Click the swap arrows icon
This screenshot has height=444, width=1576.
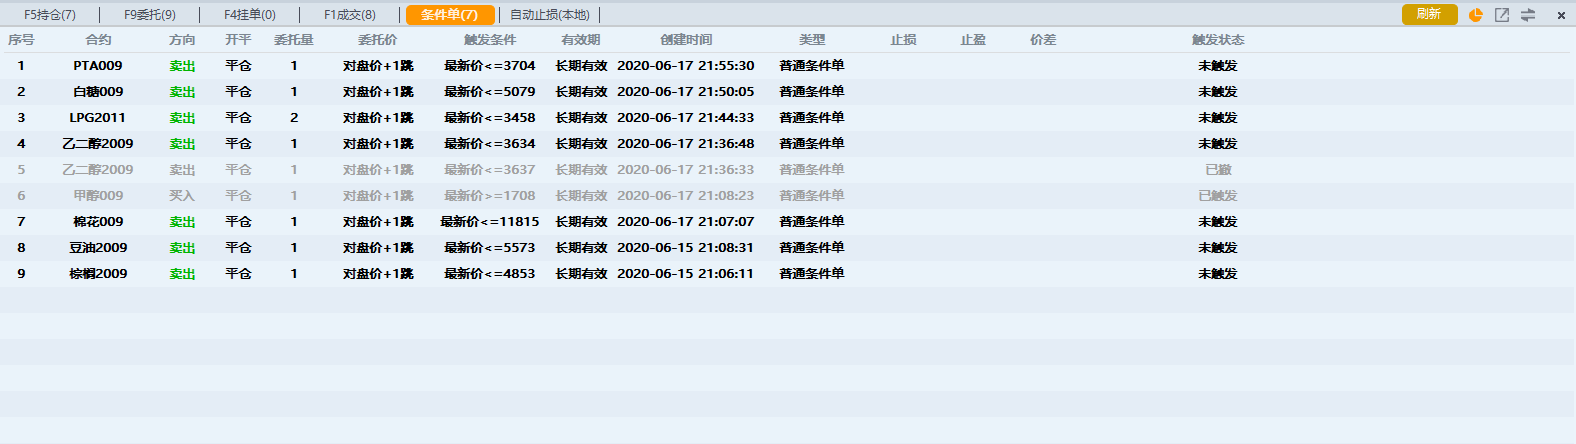click(1528, 14)
